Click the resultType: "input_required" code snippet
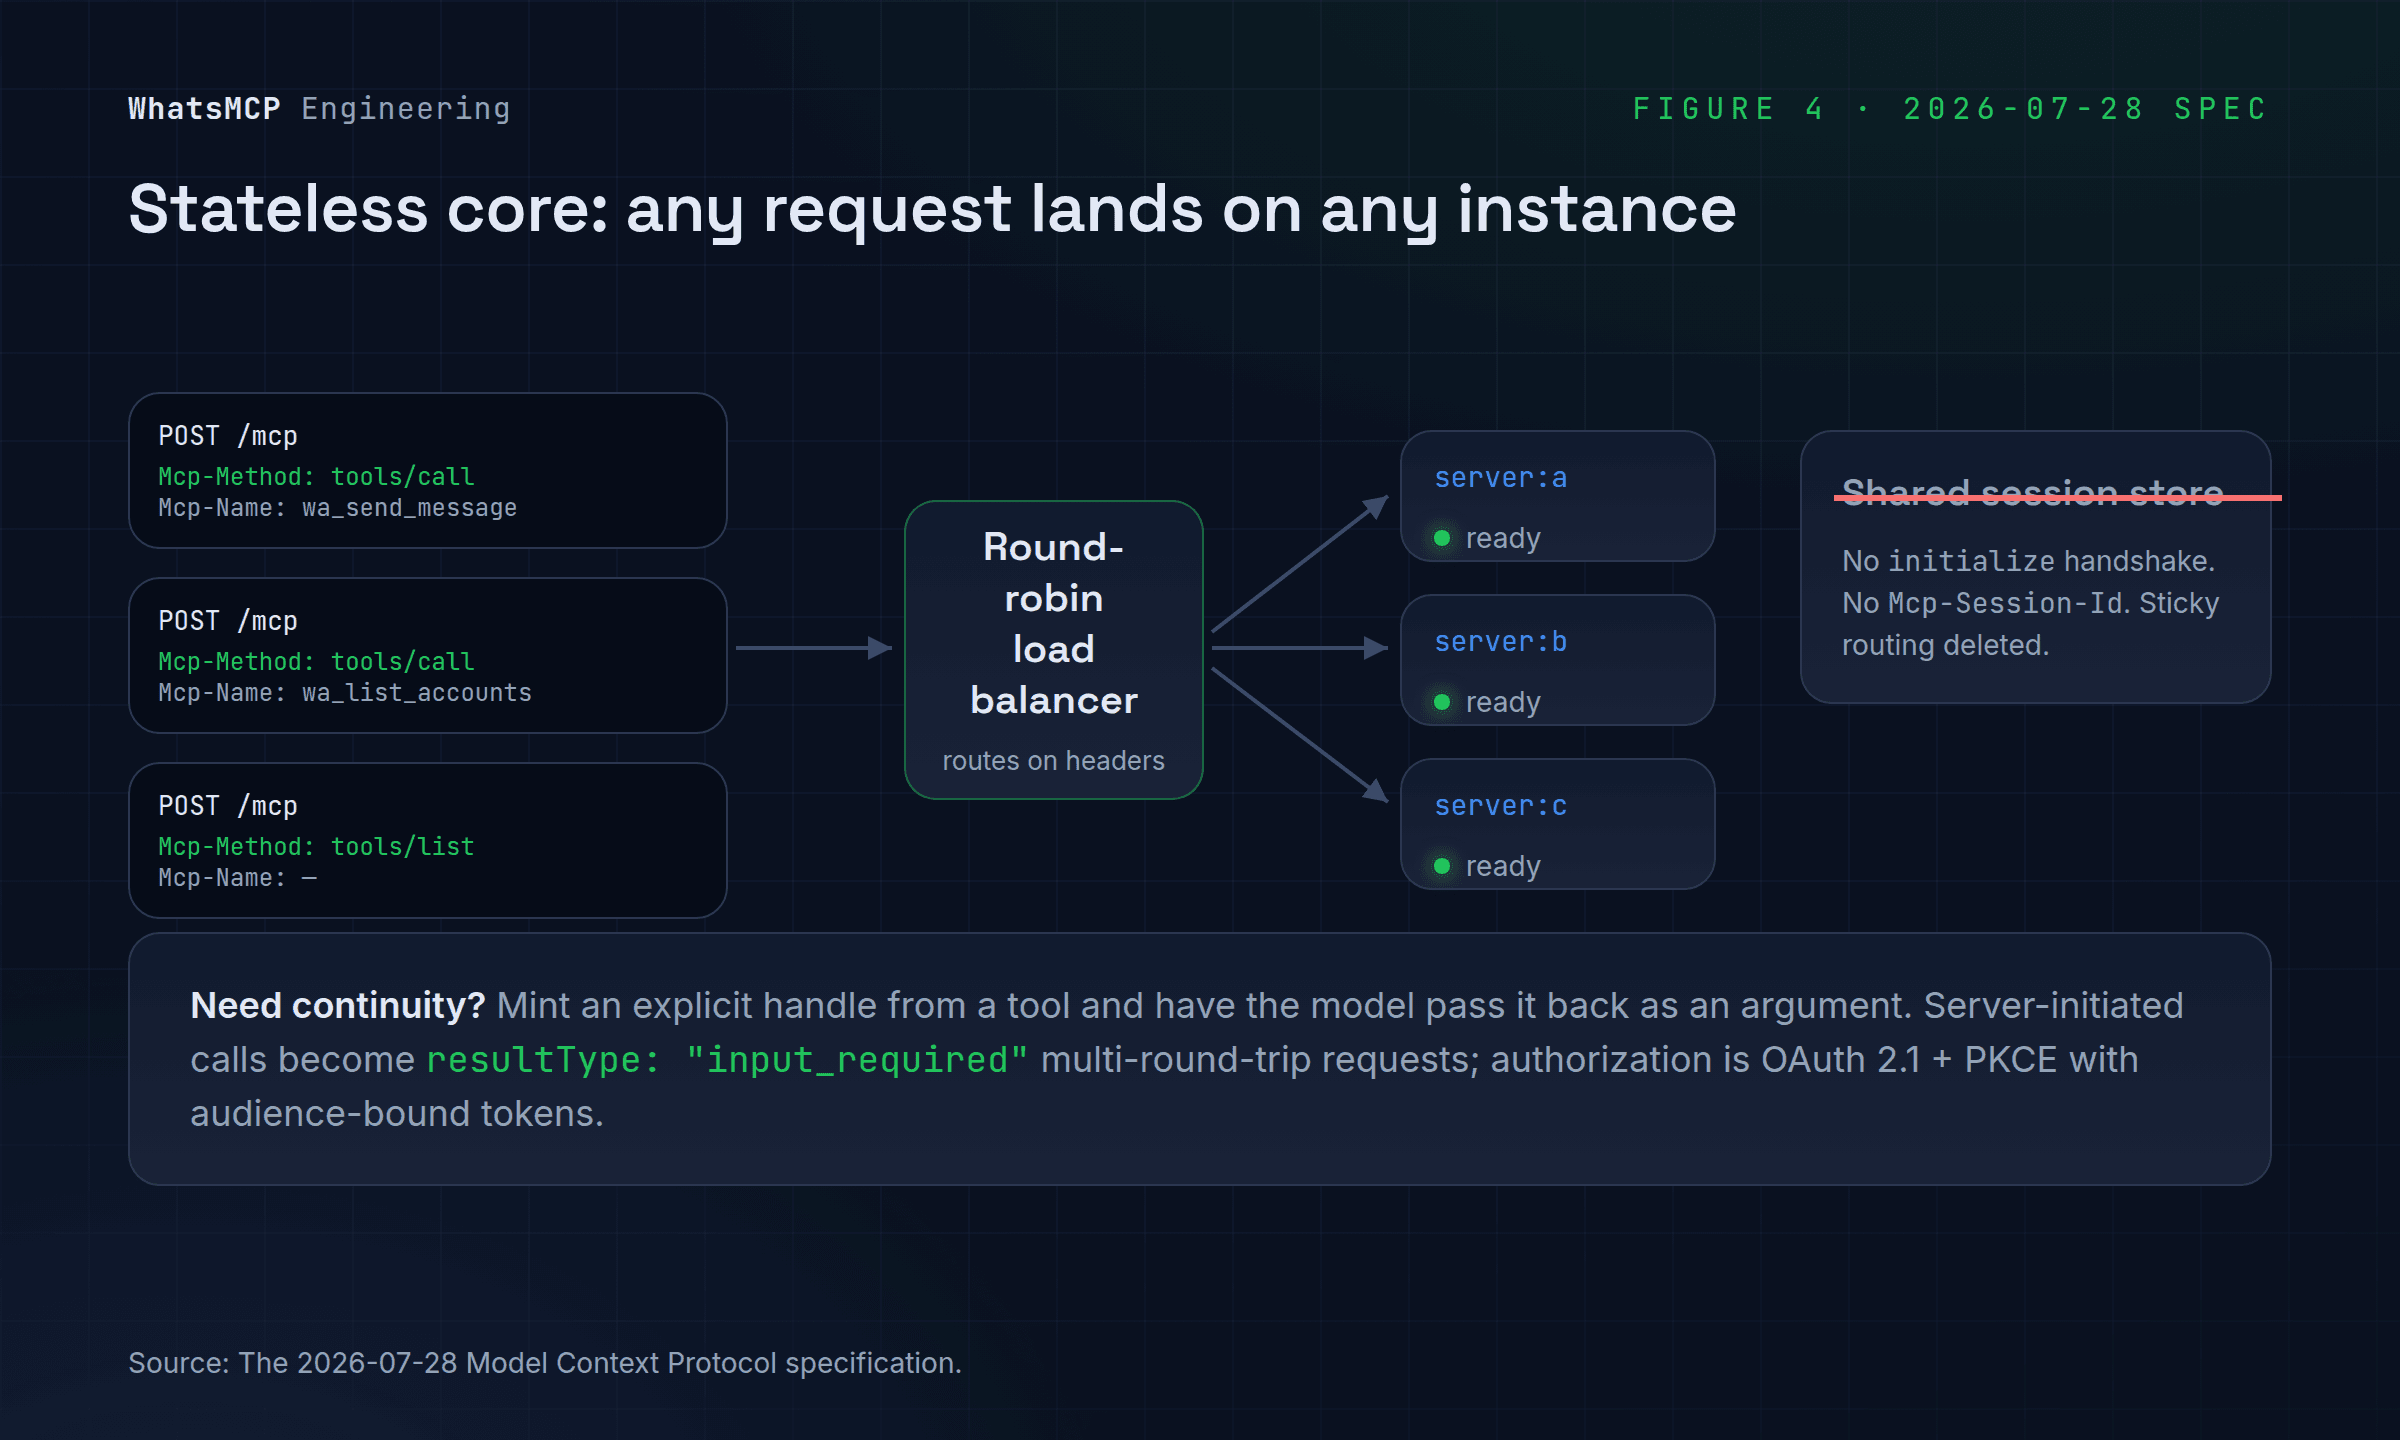The height and width of the screenshot is (1440, 2400). click(727, 1060)
